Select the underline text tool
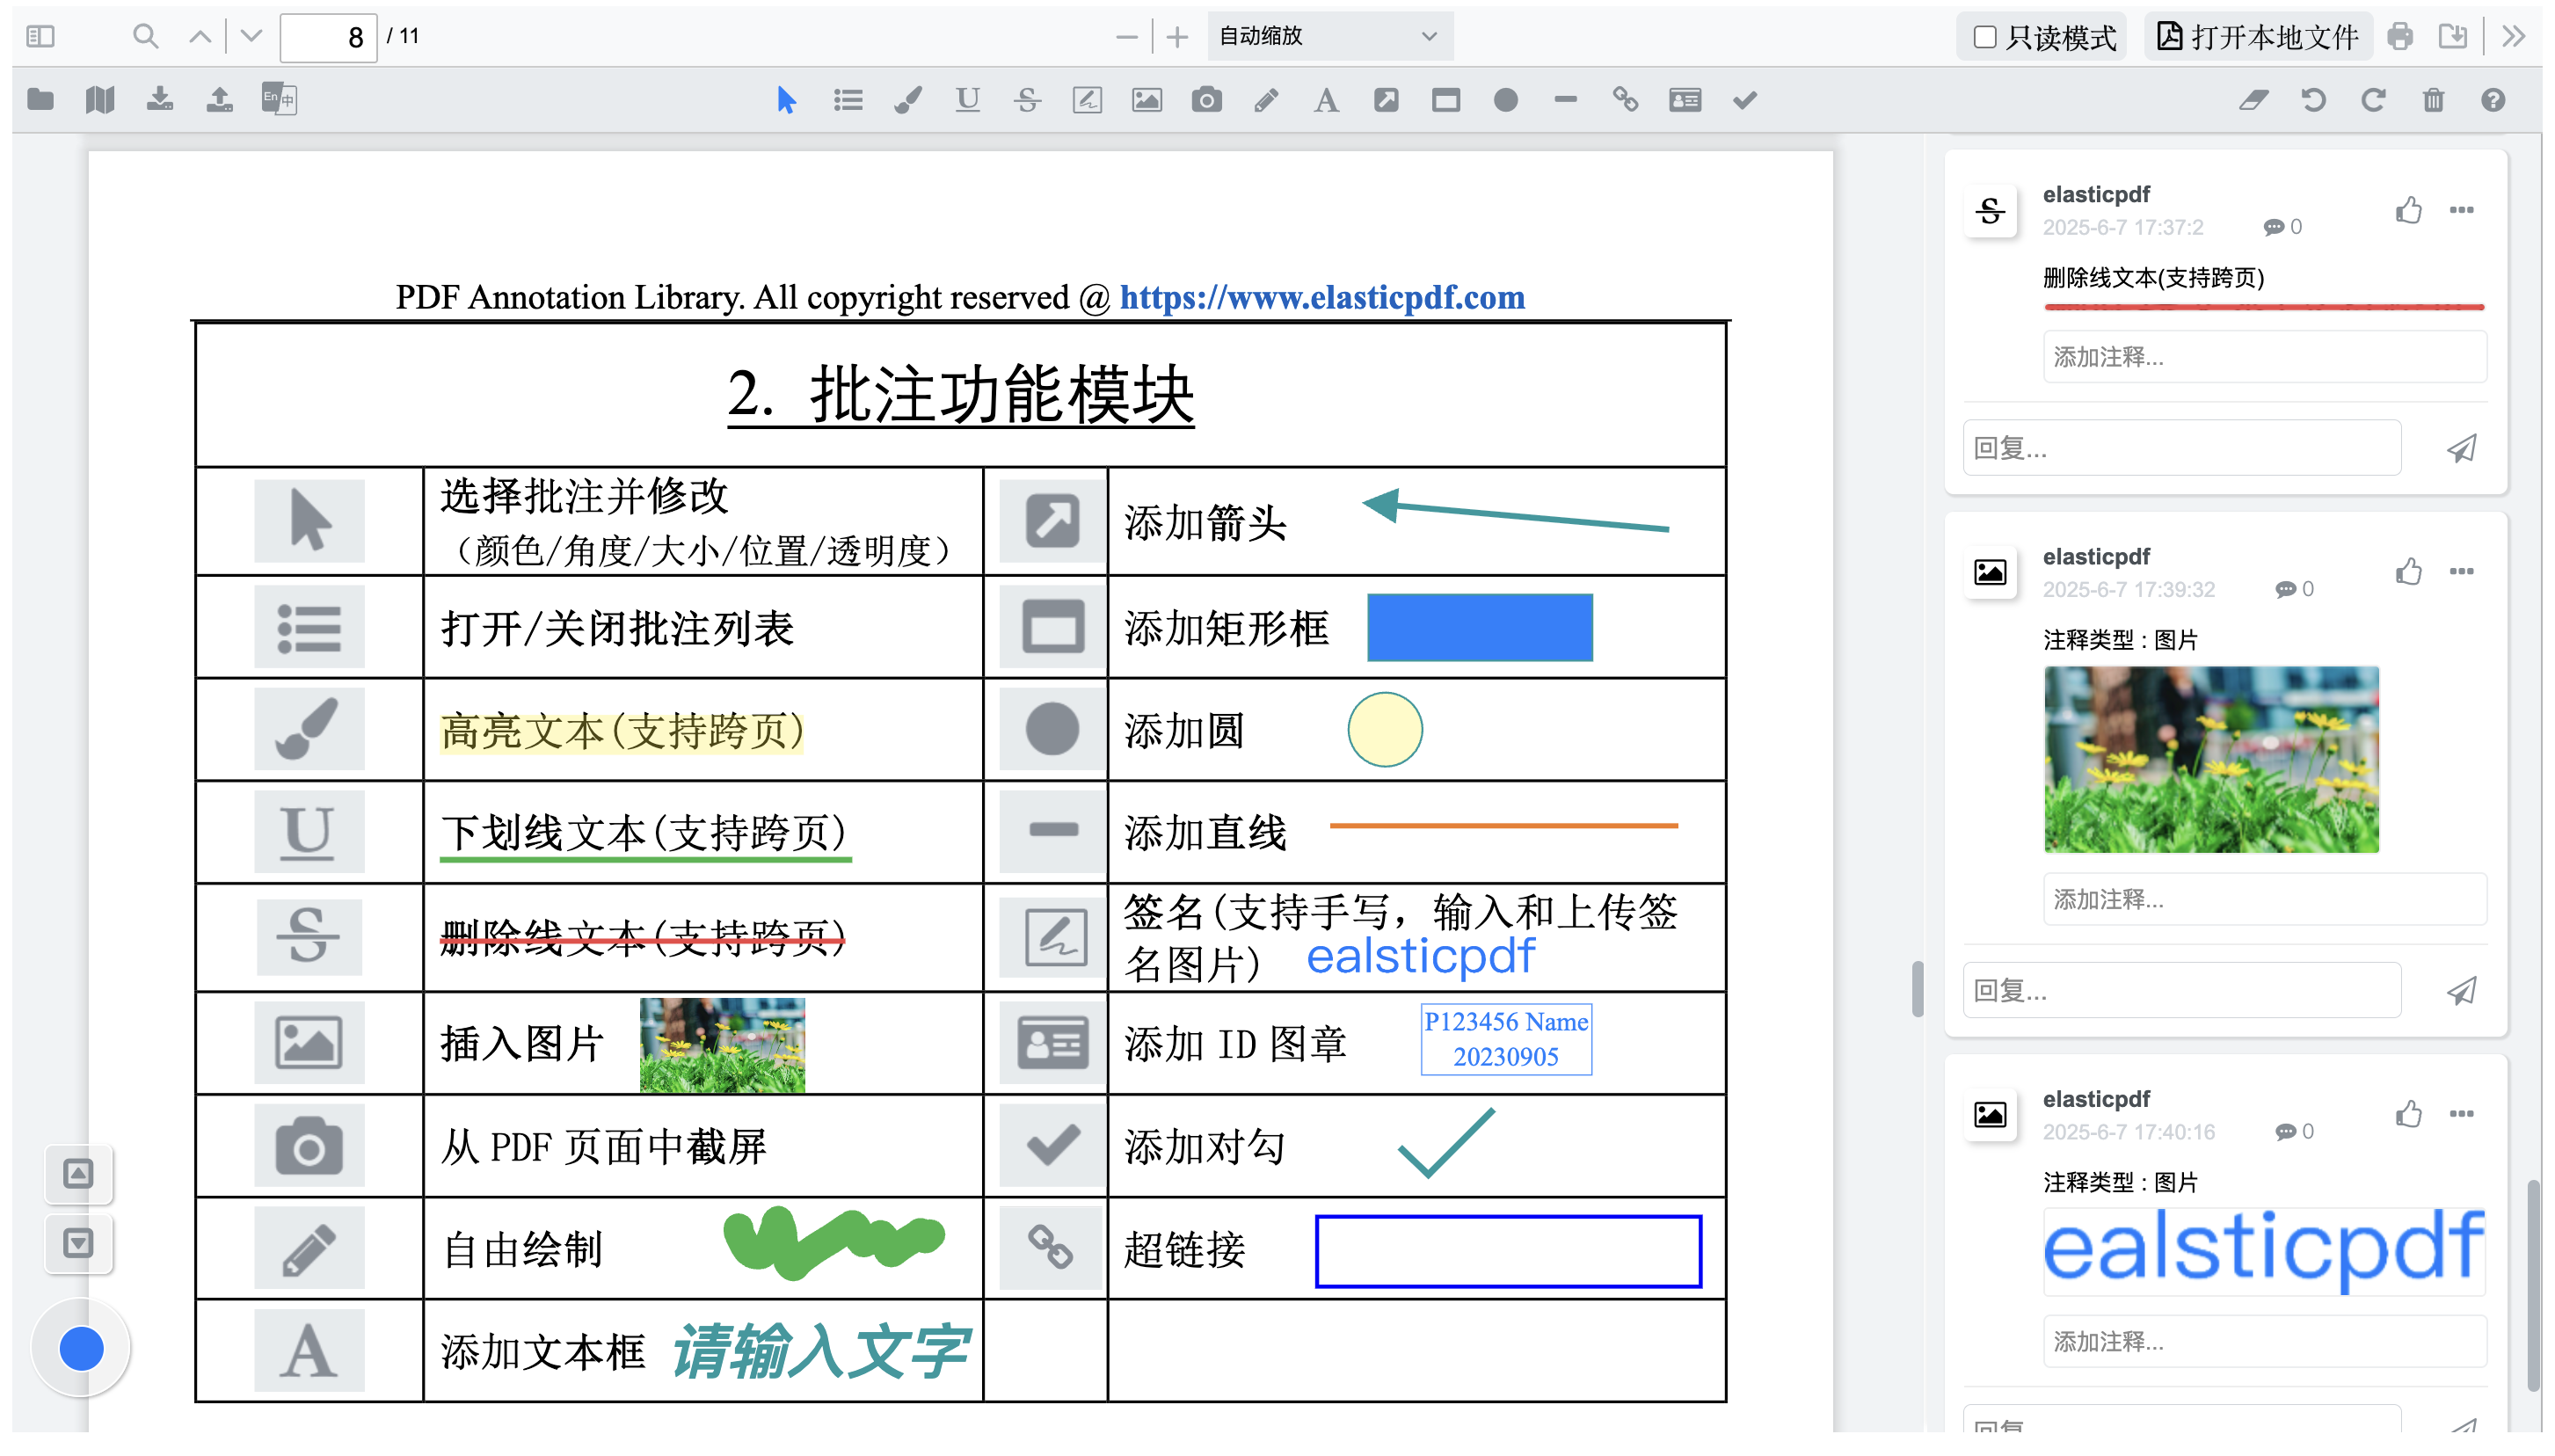Image resolution: width=2555 pixels, height=1456 pixels. click(967, 100)
